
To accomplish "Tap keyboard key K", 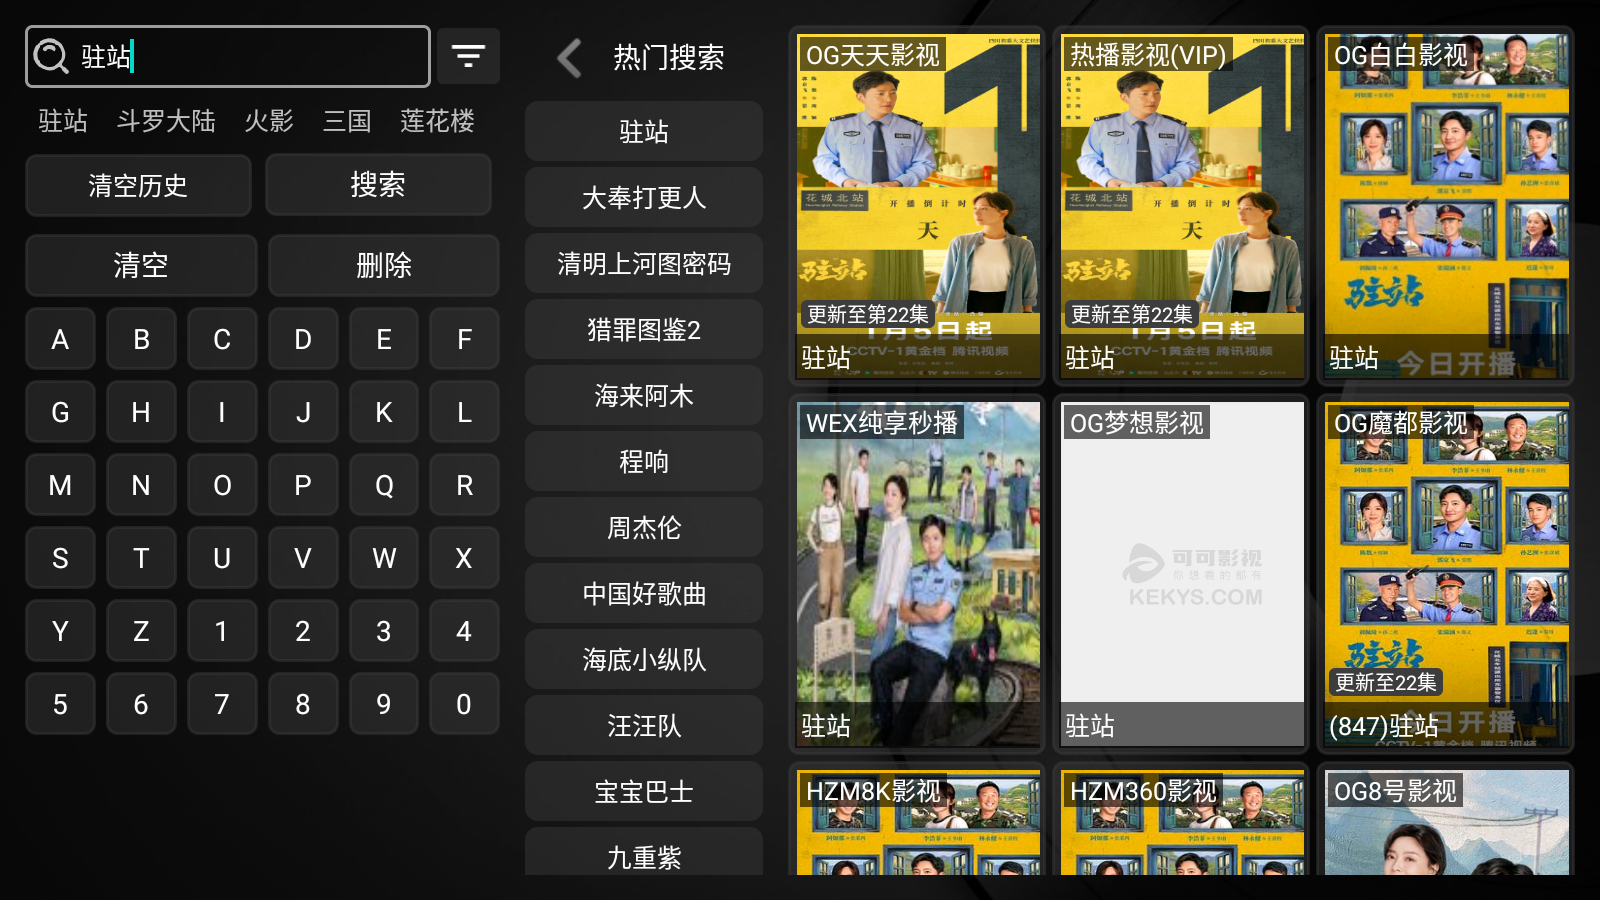I will [x=384, y=412].
